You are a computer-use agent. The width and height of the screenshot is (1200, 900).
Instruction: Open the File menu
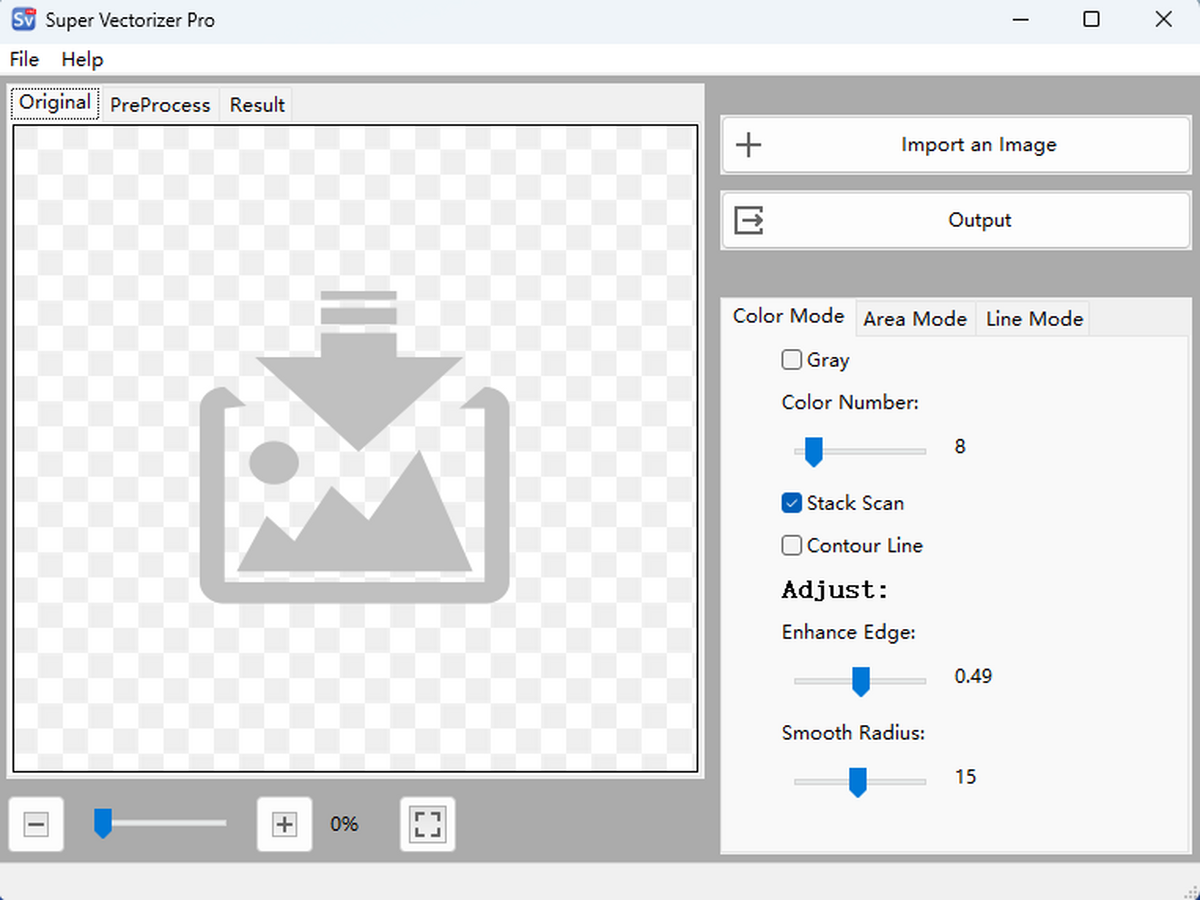pos(23,59)
